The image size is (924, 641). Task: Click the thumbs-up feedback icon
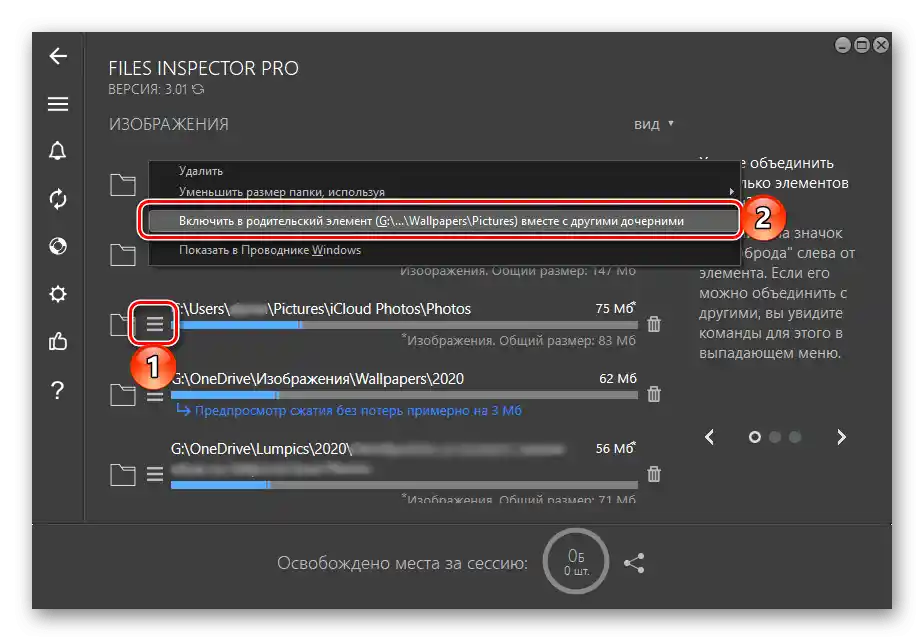(58, 341)
